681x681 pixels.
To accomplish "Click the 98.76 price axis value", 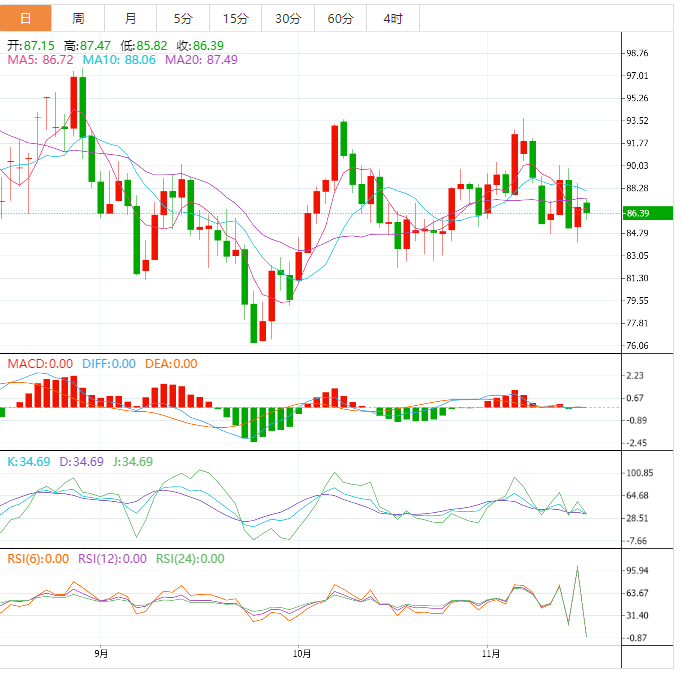I will point(637,53).
